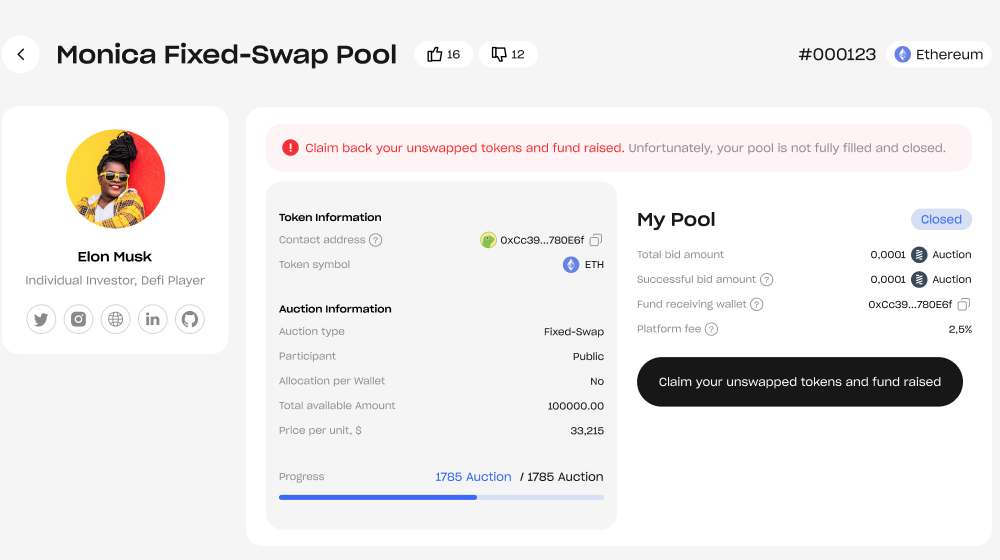Open the LinkedIn profile icon
This screenshot has height=560, width=1000.
pyautogui.click(x=153, y=320)
